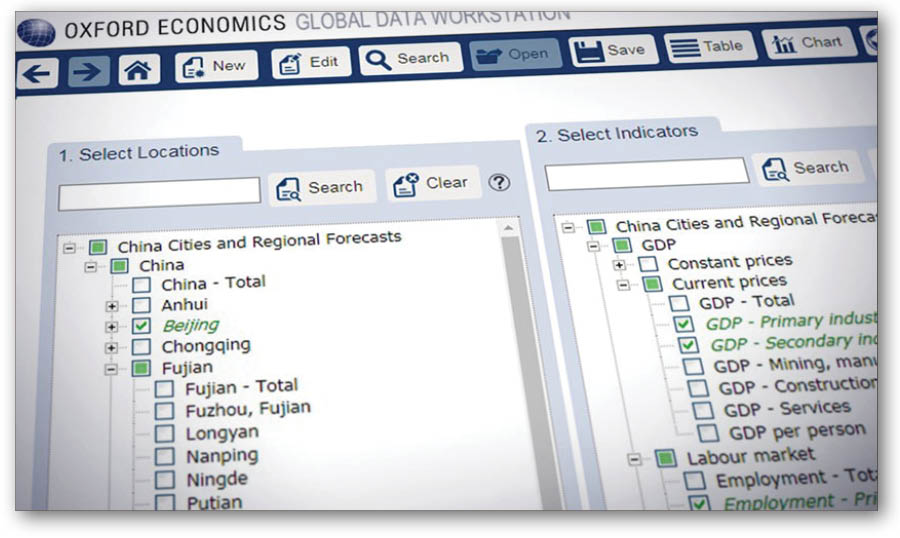Image resolution: width=900 pixels, height=538 pixels.
Task: Uncheck GDP - Secondary industry checkbox
Action: [688, 345]
